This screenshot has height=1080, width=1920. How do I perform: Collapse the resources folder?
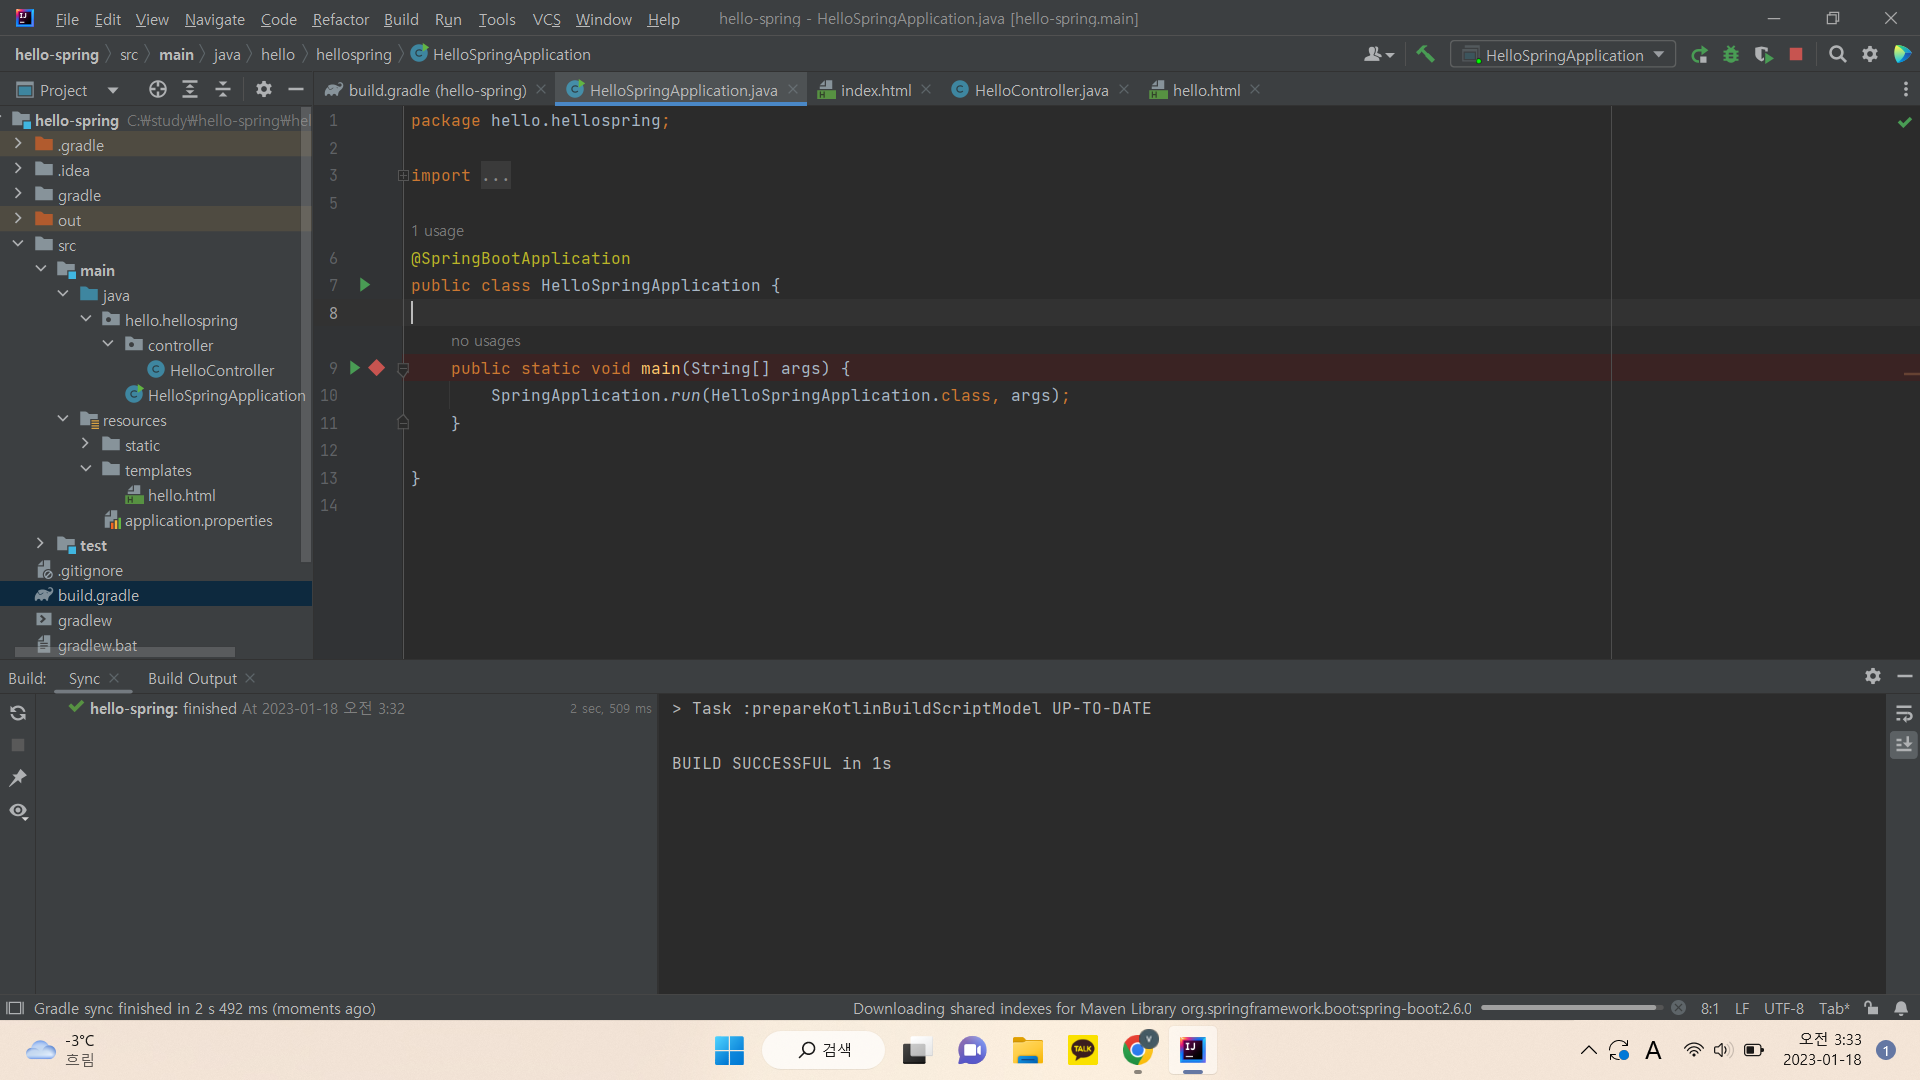tap(63, 420)
